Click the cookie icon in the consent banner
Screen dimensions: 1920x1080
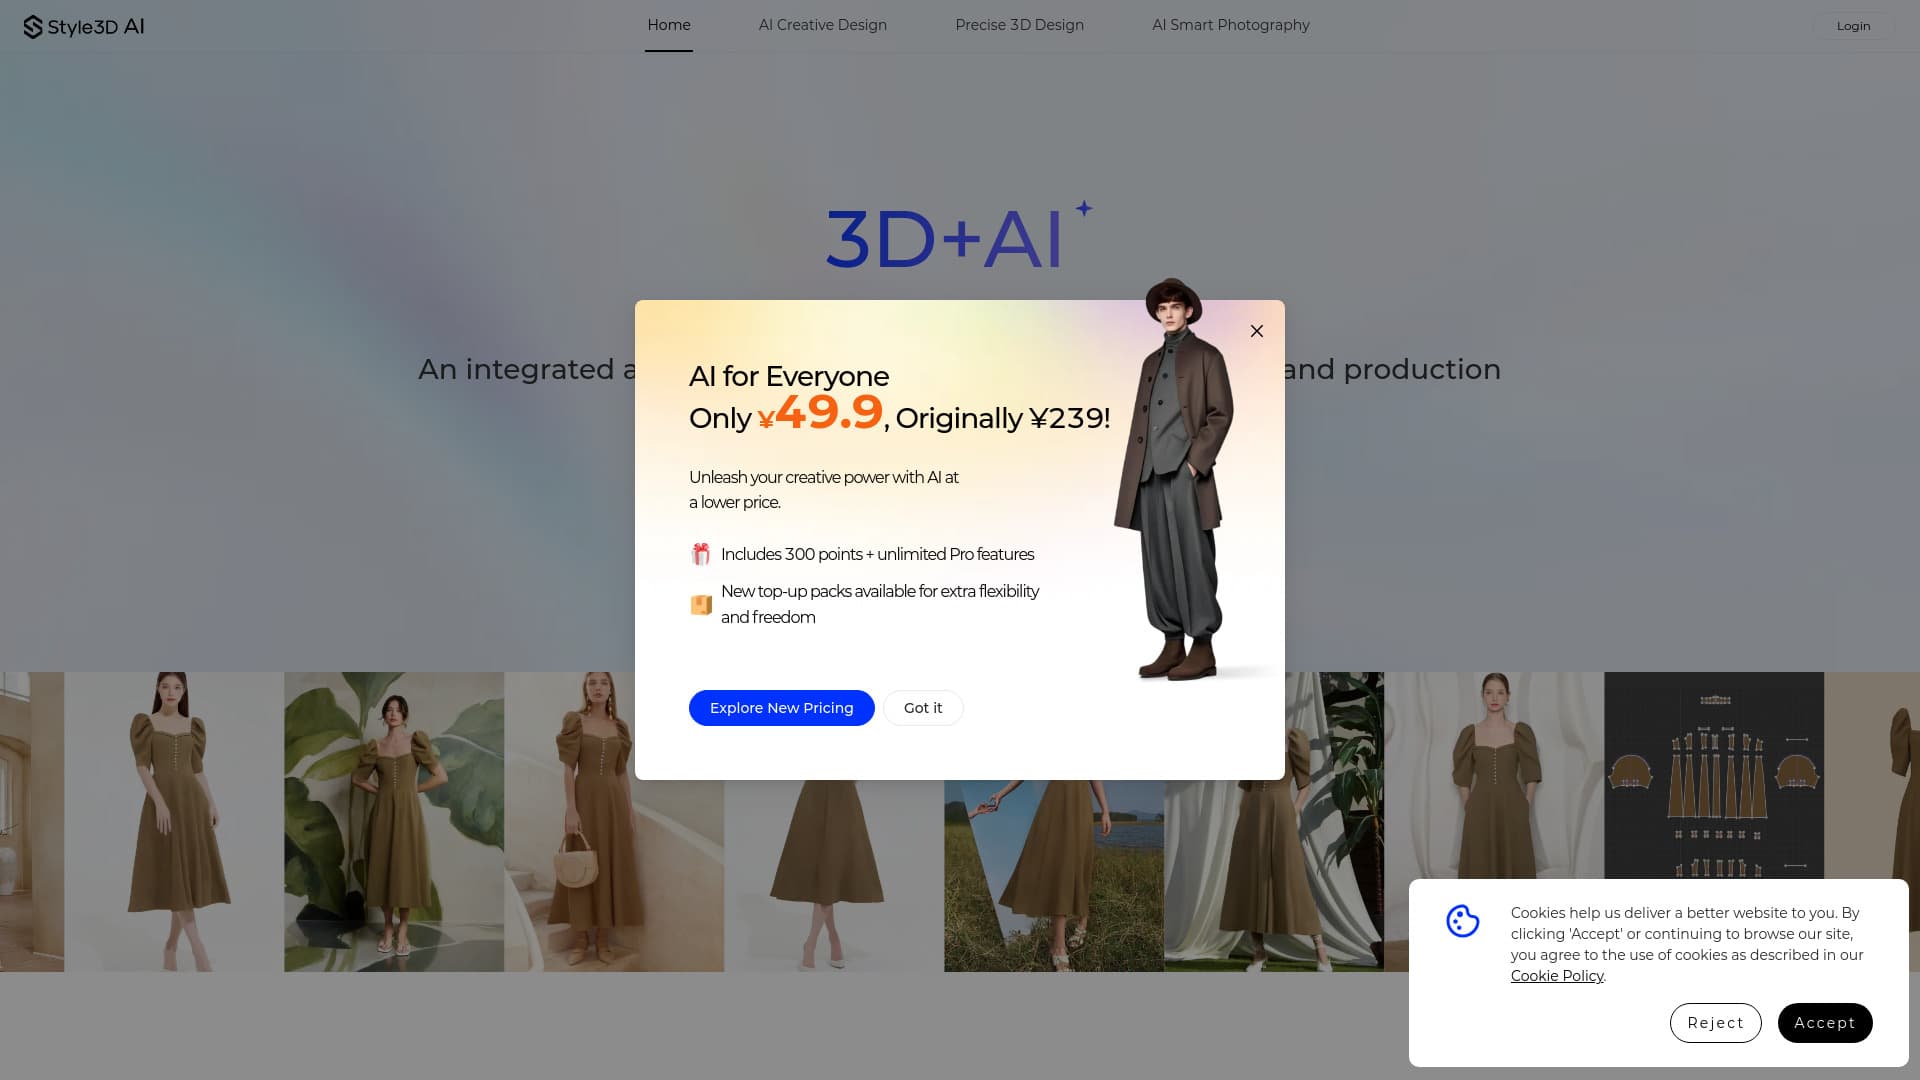[x=1463, y=921]
